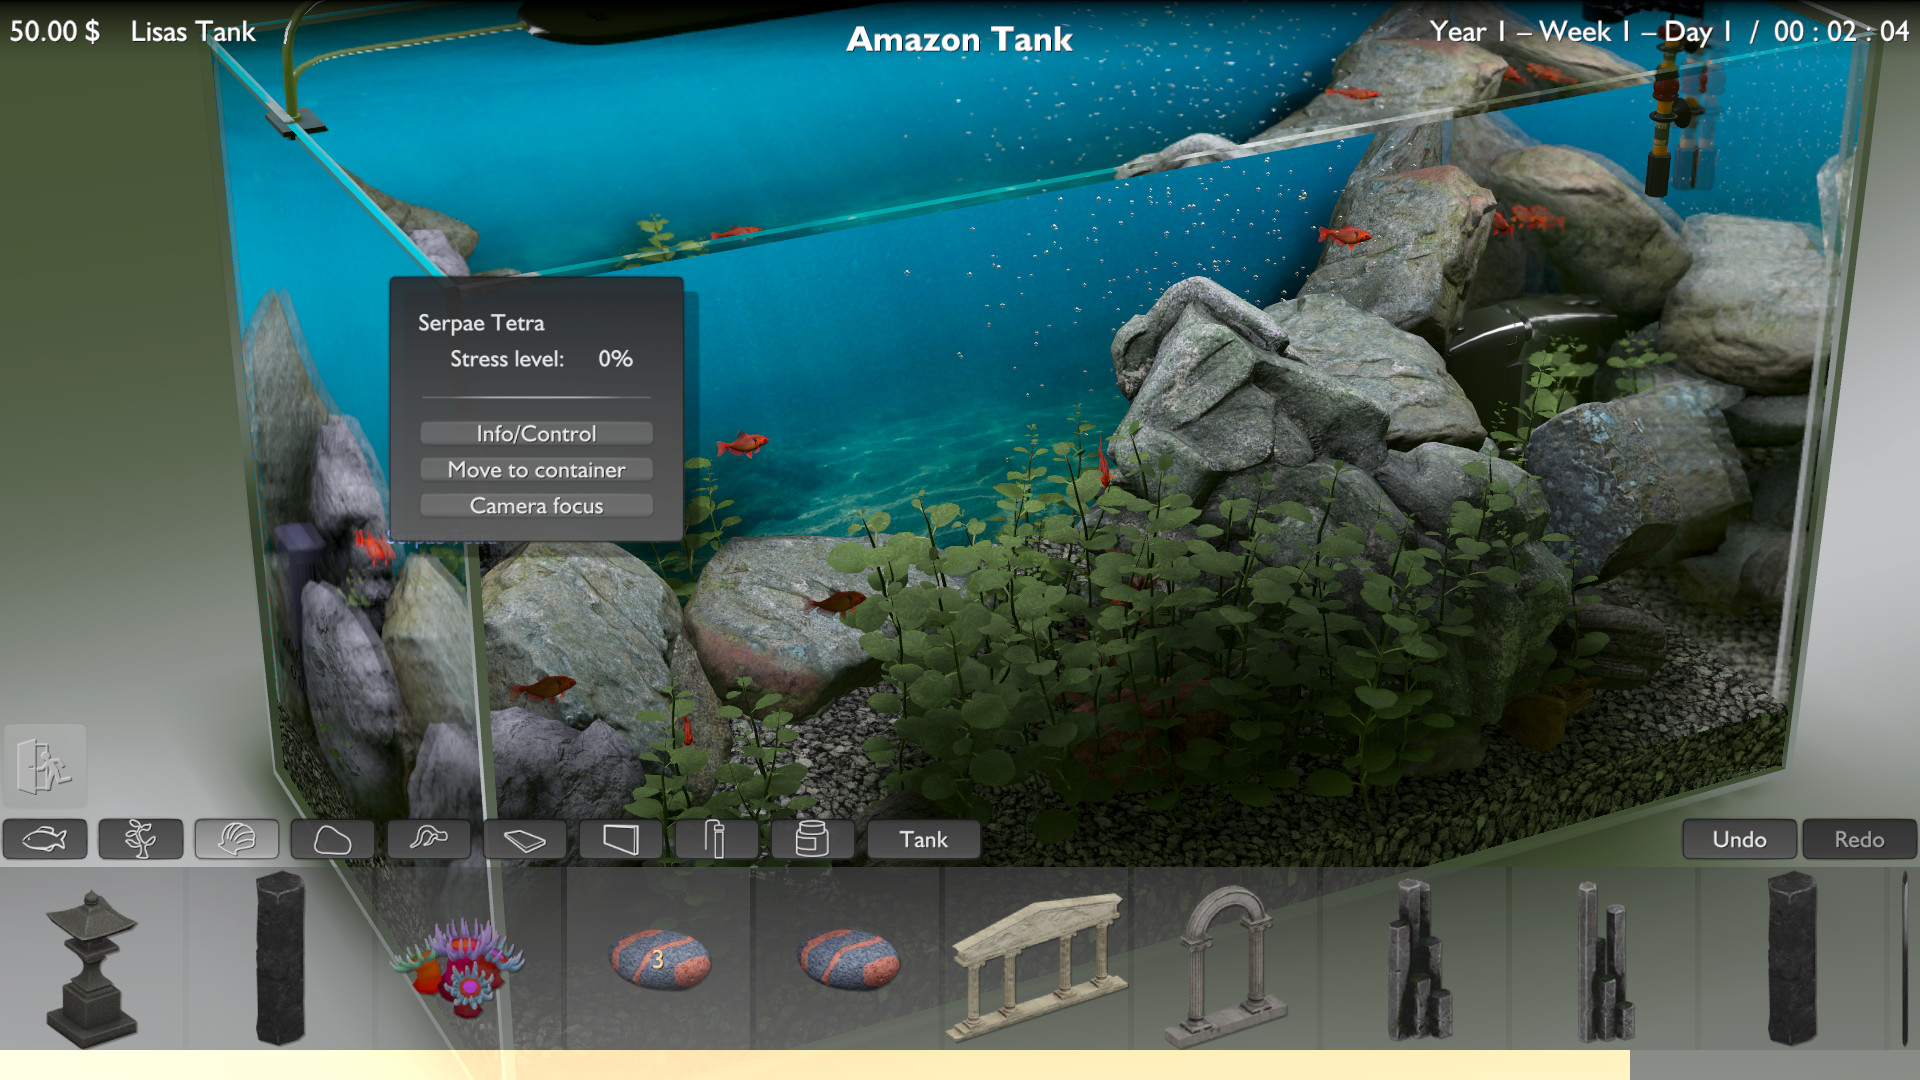
Task: Open the driftwood category icon
Action: click(x=428, y=839)
